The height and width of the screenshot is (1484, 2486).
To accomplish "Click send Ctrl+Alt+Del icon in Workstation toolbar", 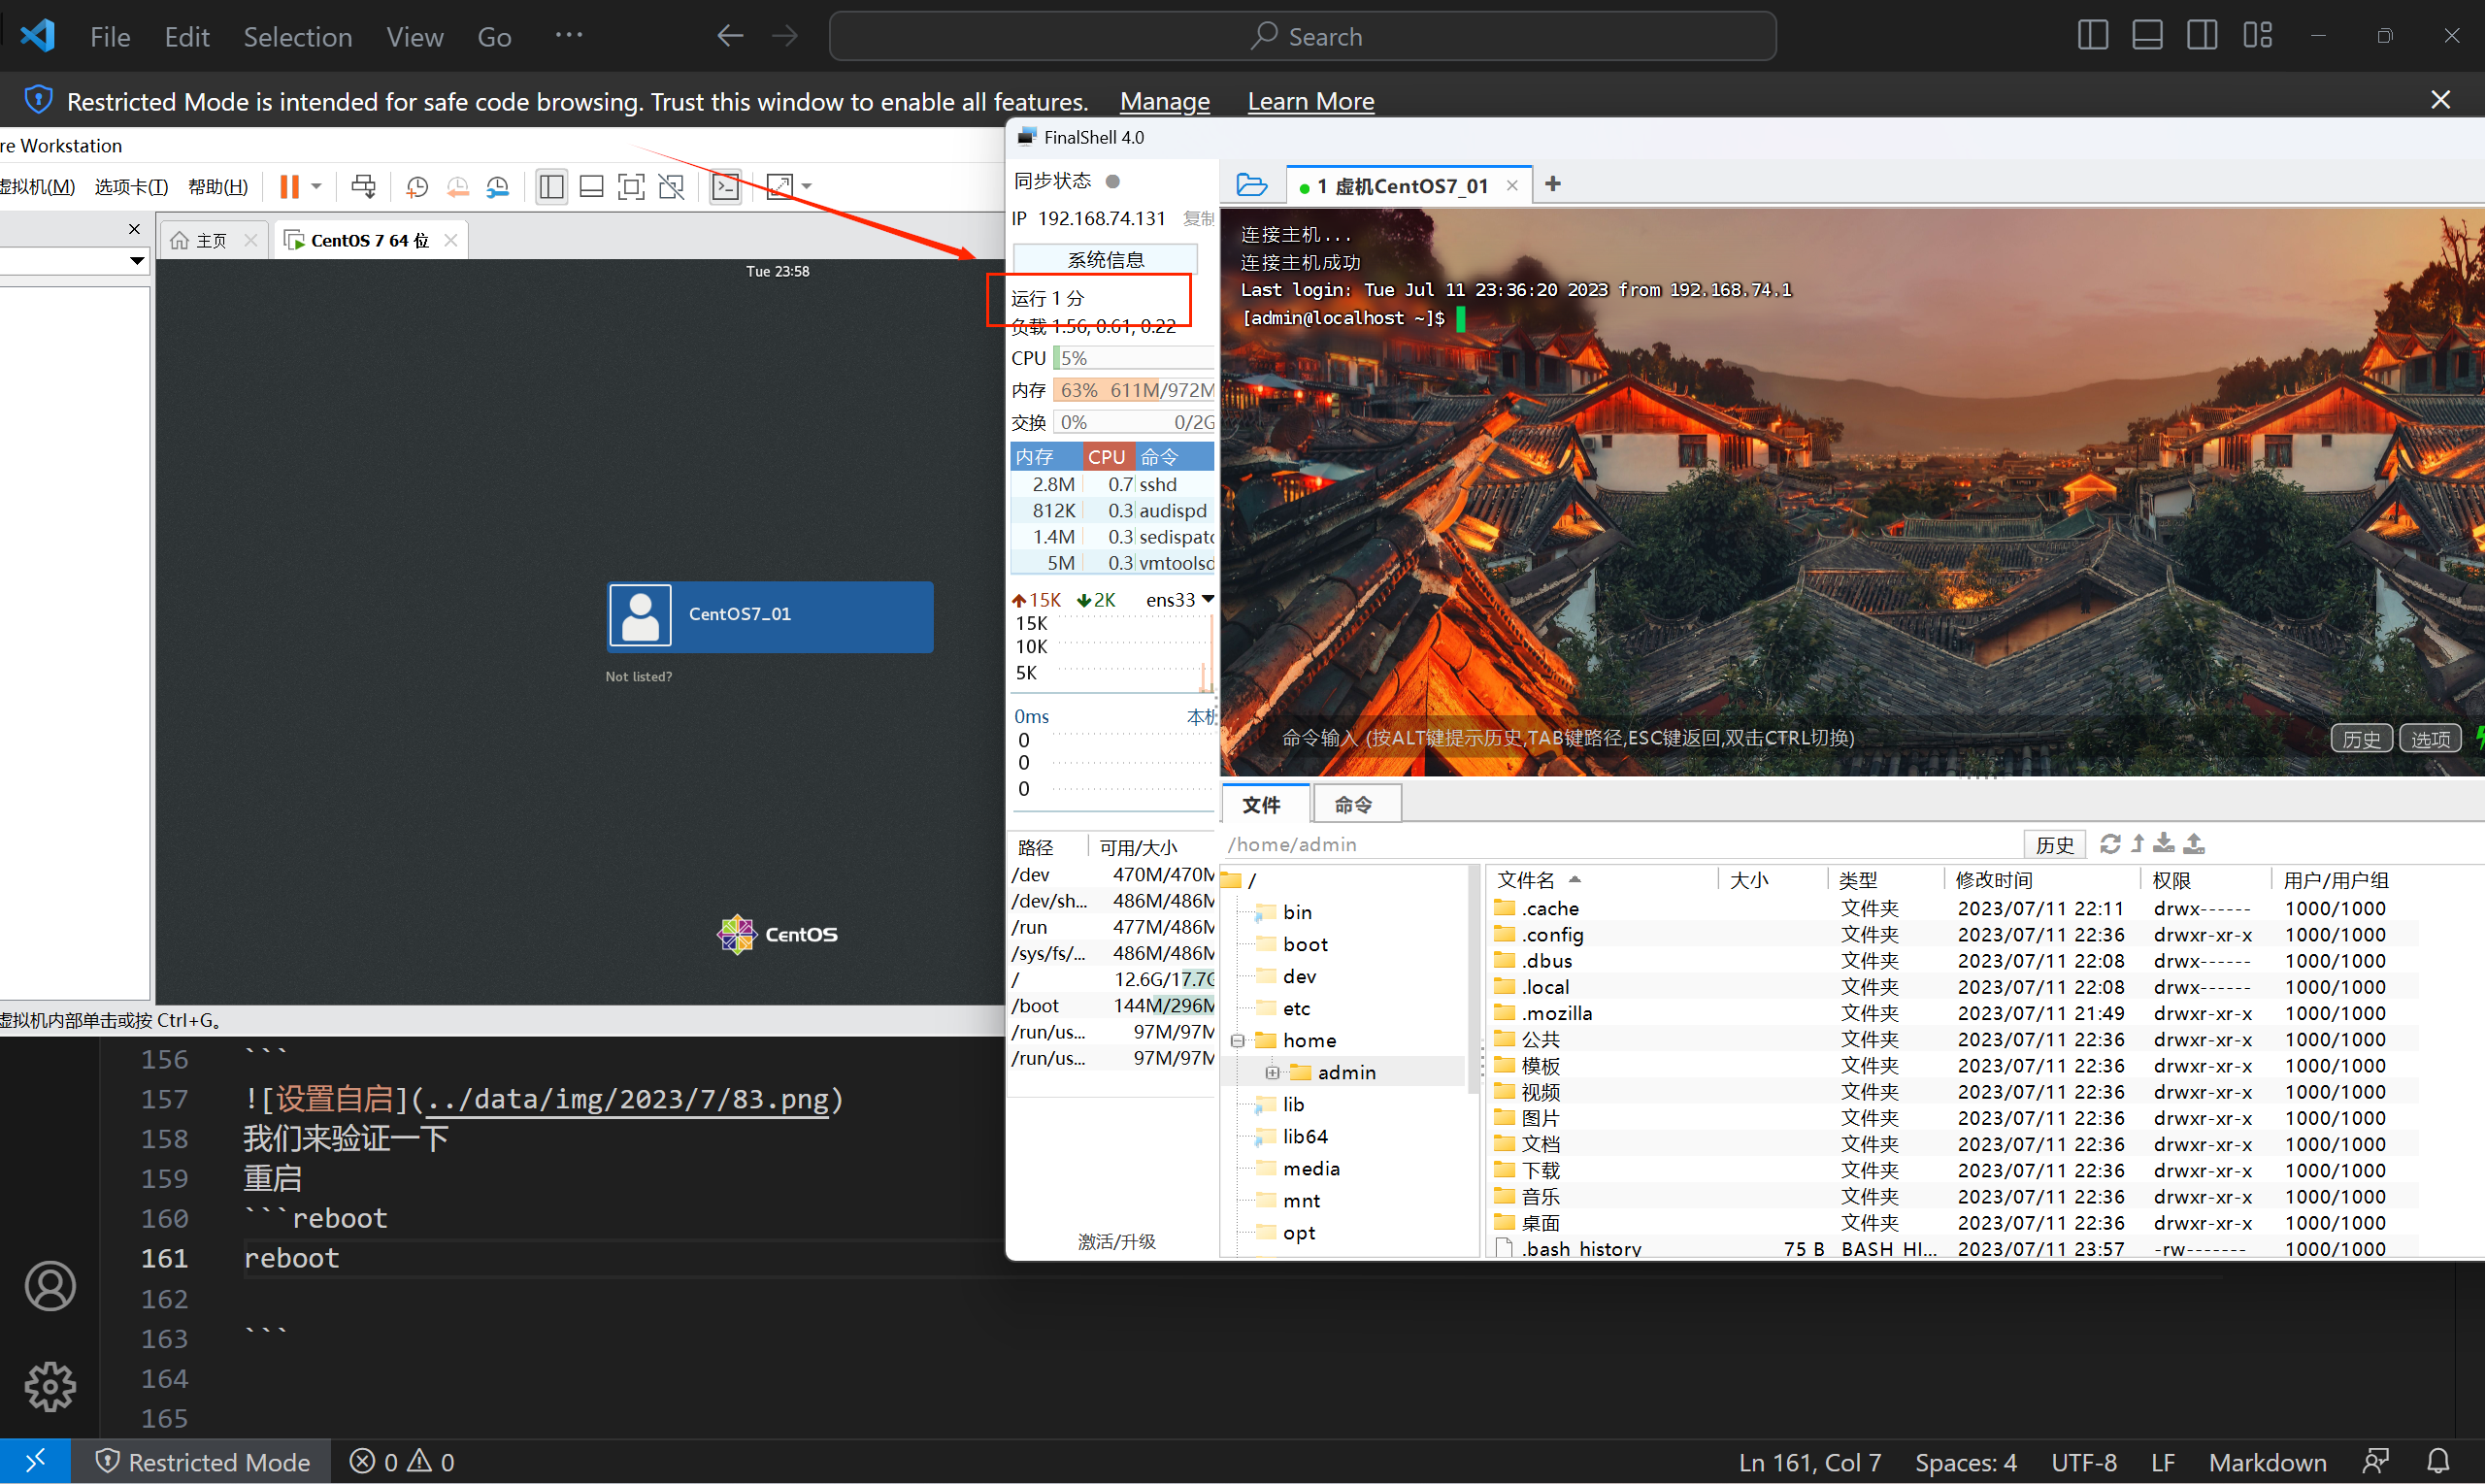I will pos(364,186).
